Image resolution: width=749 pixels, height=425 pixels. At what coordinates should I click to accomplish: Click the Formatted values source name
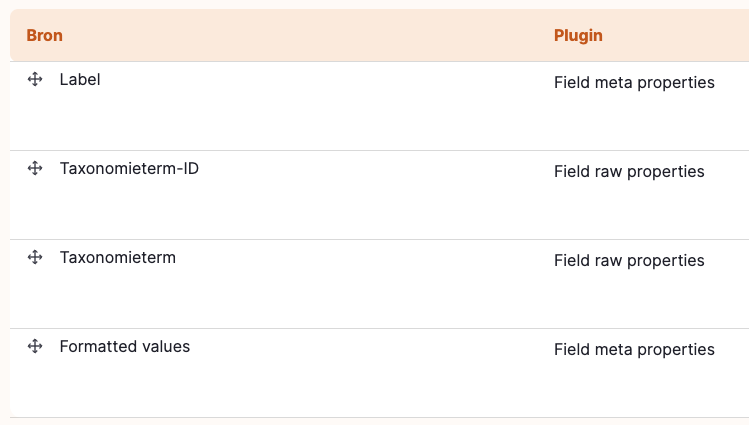coord(125,346)
